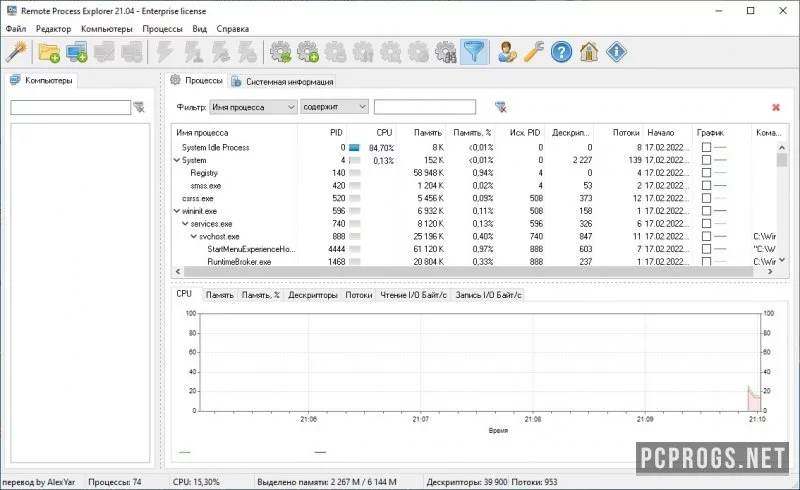800x490 pixels.
Task: Open the user with key icon
Action: 507,52
